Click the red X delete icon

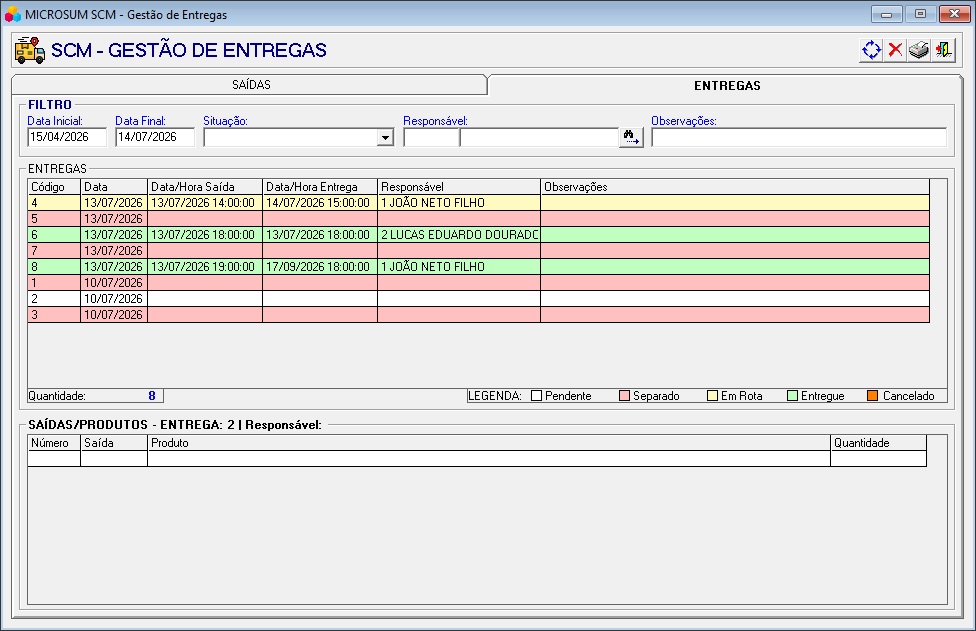click(895, 50)
